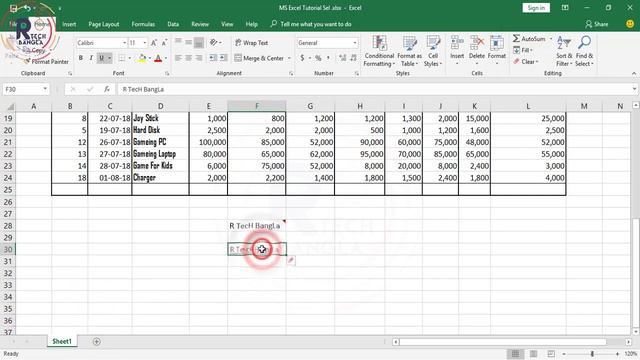Toggle Italic formatting

[91, 58]
